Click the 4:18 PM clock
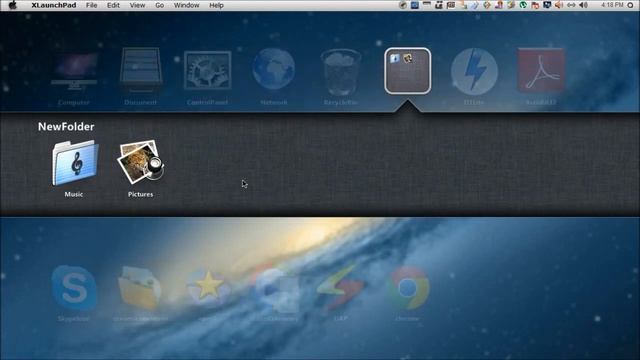Viewport: 640px width, 360px height. 612,5
